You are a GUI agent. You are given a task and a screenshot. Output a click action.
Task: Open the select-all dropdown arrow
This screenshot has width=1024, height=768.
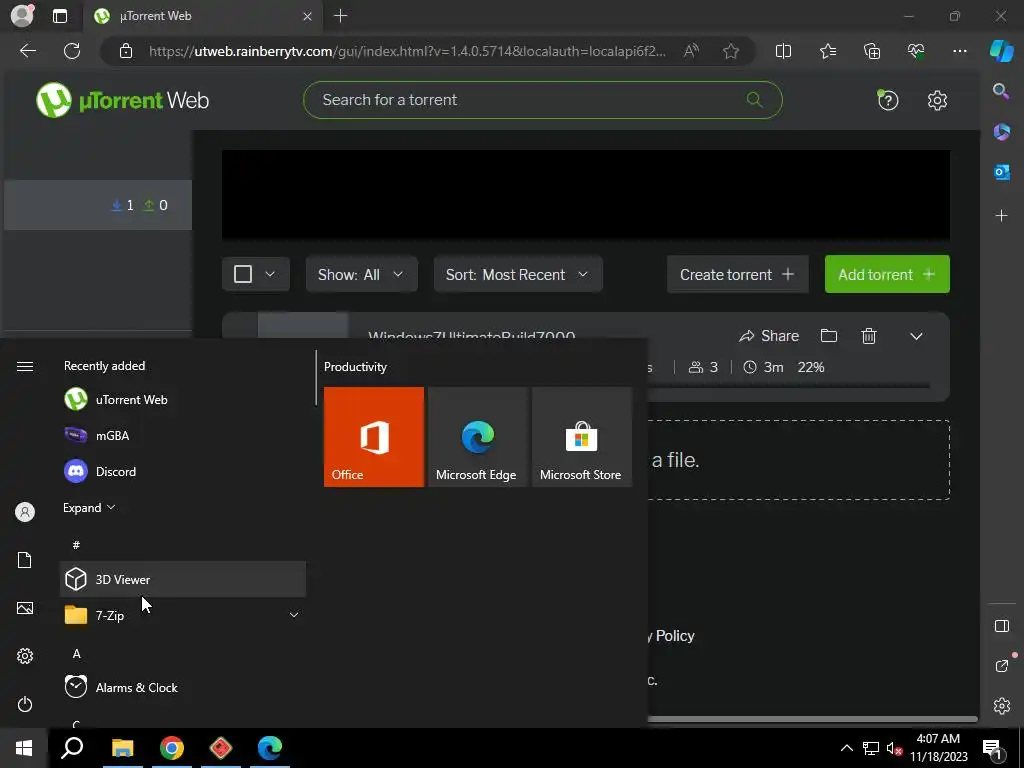[x=270, y=274]
